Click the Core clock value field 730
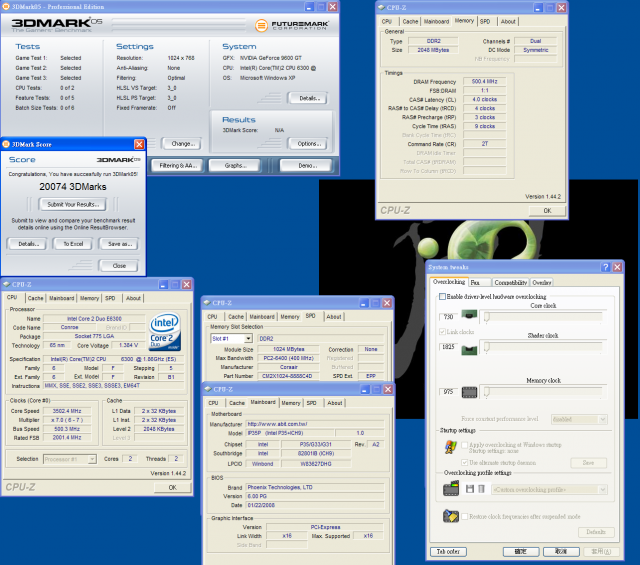The image size is (640, 565). pos(448,317)
